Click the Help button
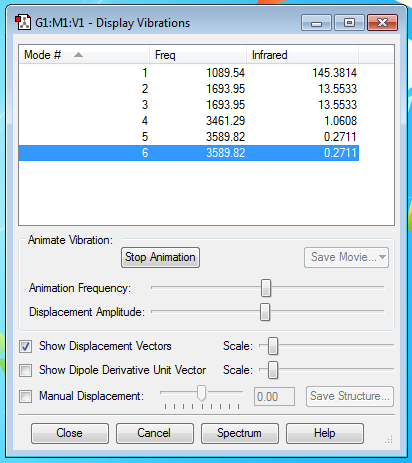The height and width of the screenshot is (463, 412). click(325, 433)
